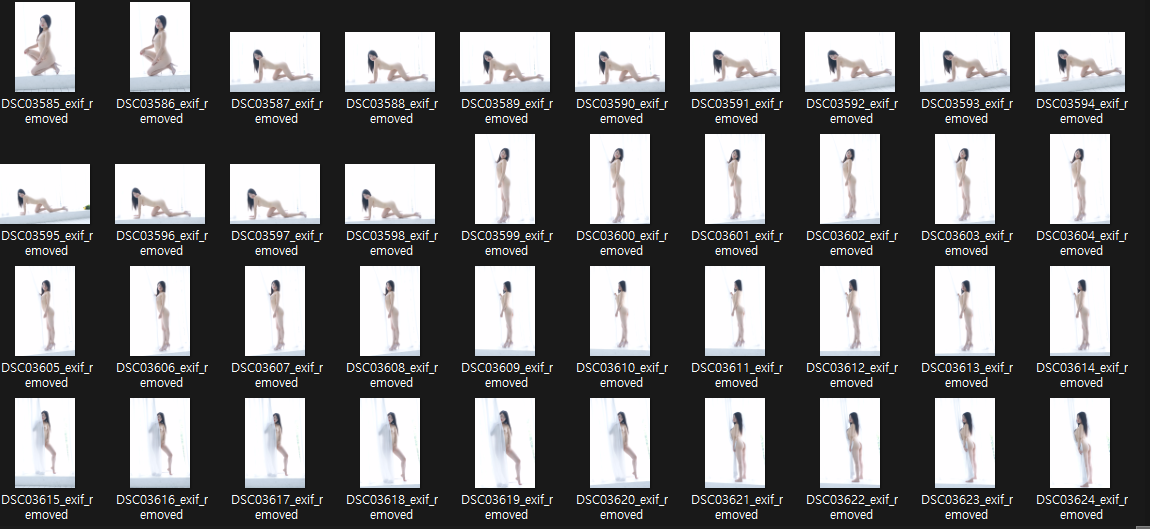Select the DSC03592_exif_removed image
The width and height of the screenshot is (1150, 529).
coord(850,62)
